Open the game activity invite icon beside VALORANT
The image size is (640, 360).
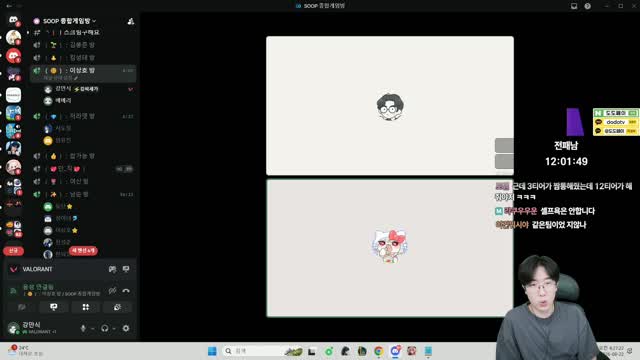point(113,269)
